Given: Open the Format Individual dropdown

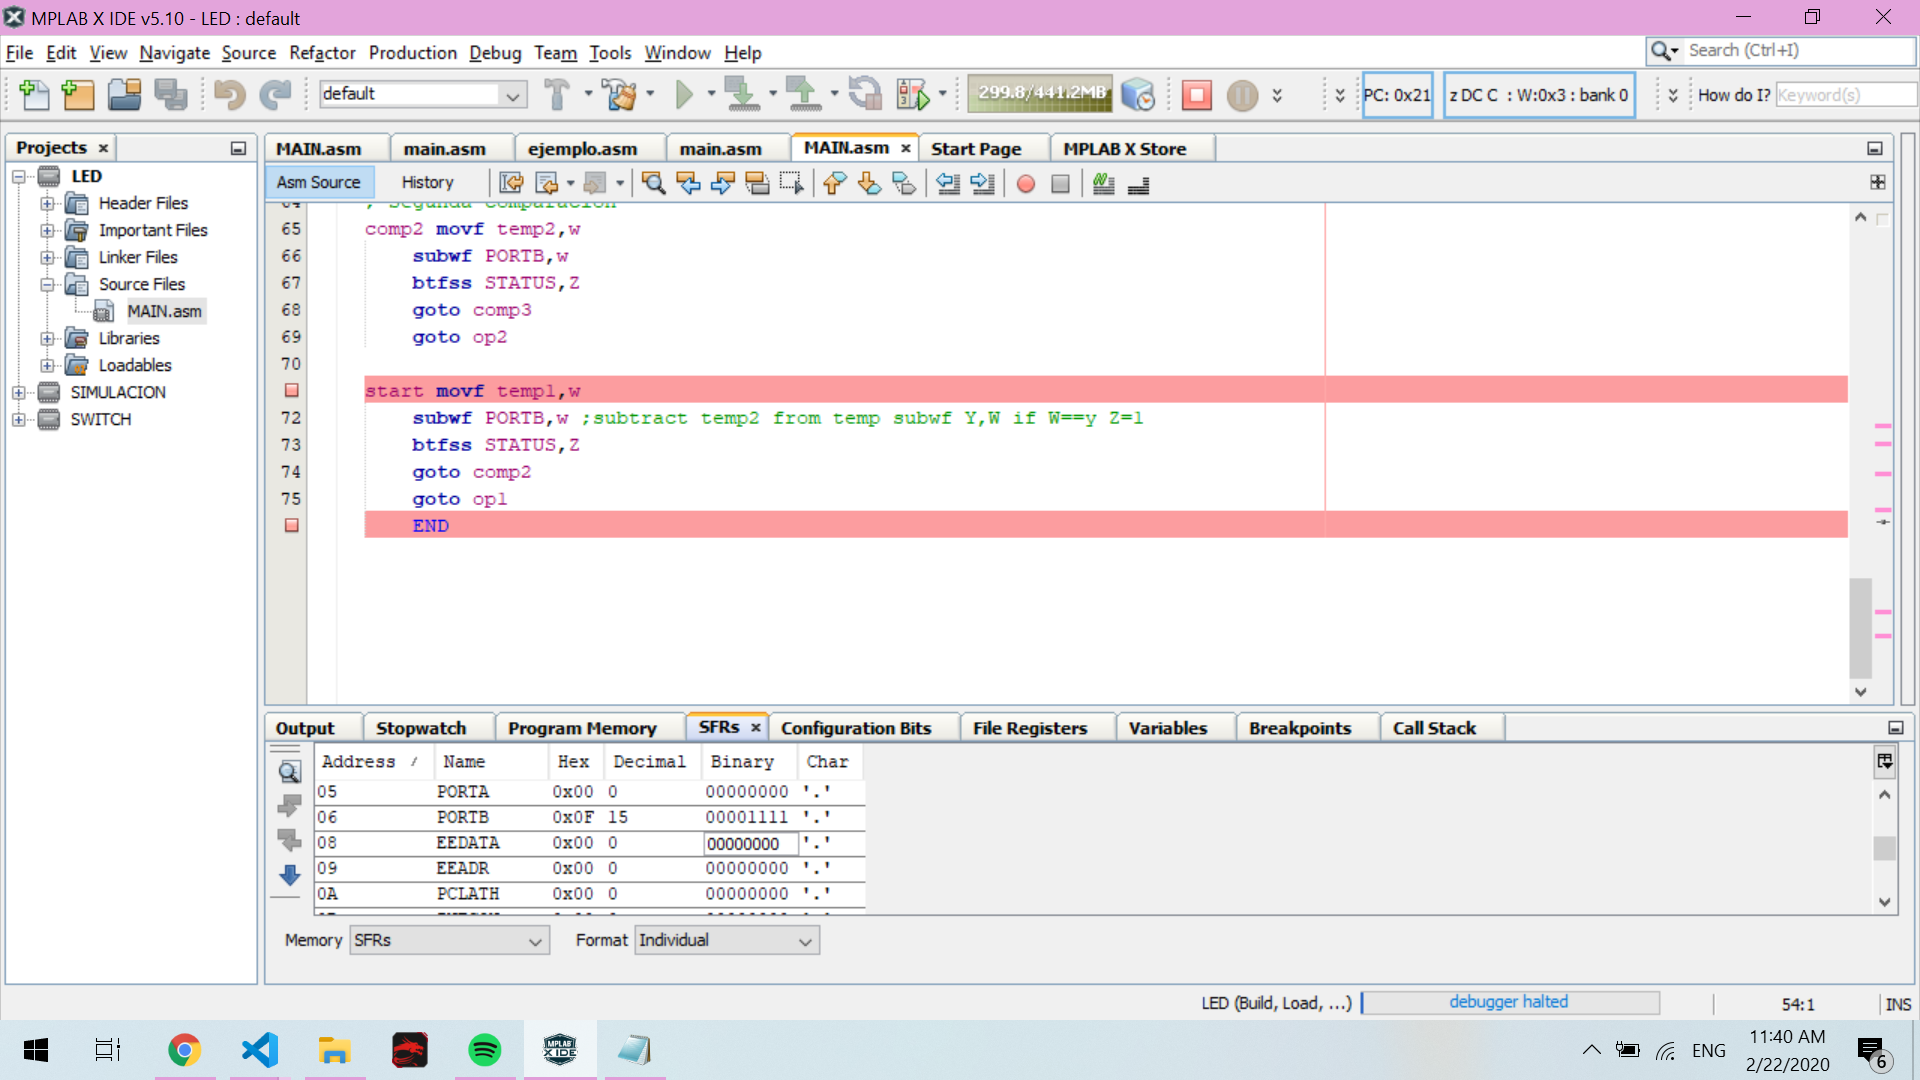Looking at the screenshot, I should coord(727,941).
